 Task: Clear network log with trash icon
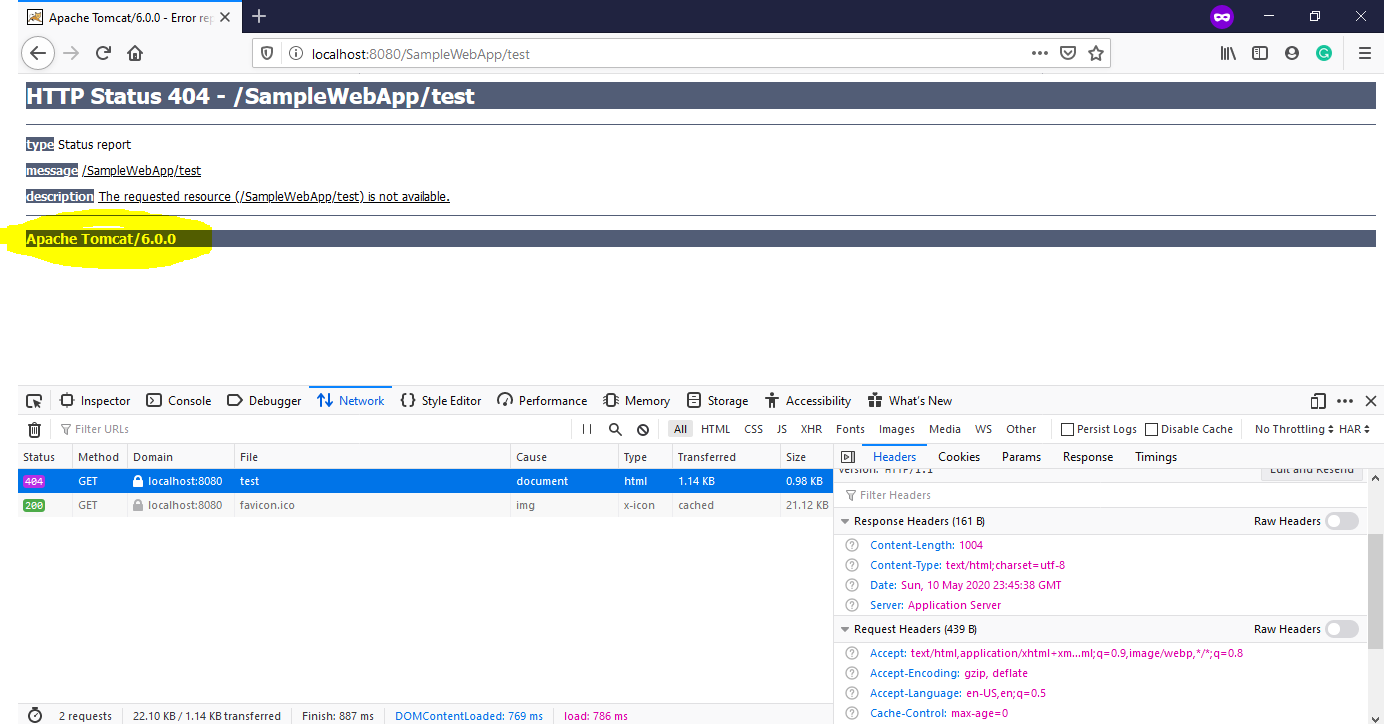pyautogui.click(x=34, y=429)
